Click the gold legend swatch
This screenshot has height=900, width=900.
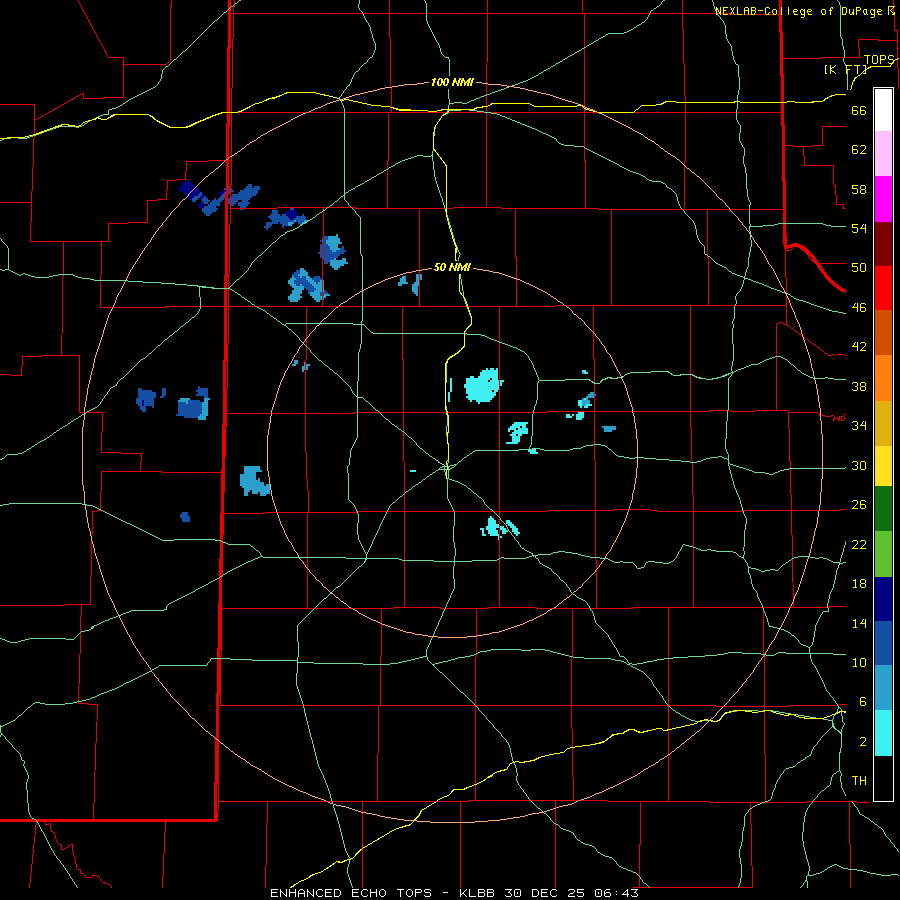point(883,423)
